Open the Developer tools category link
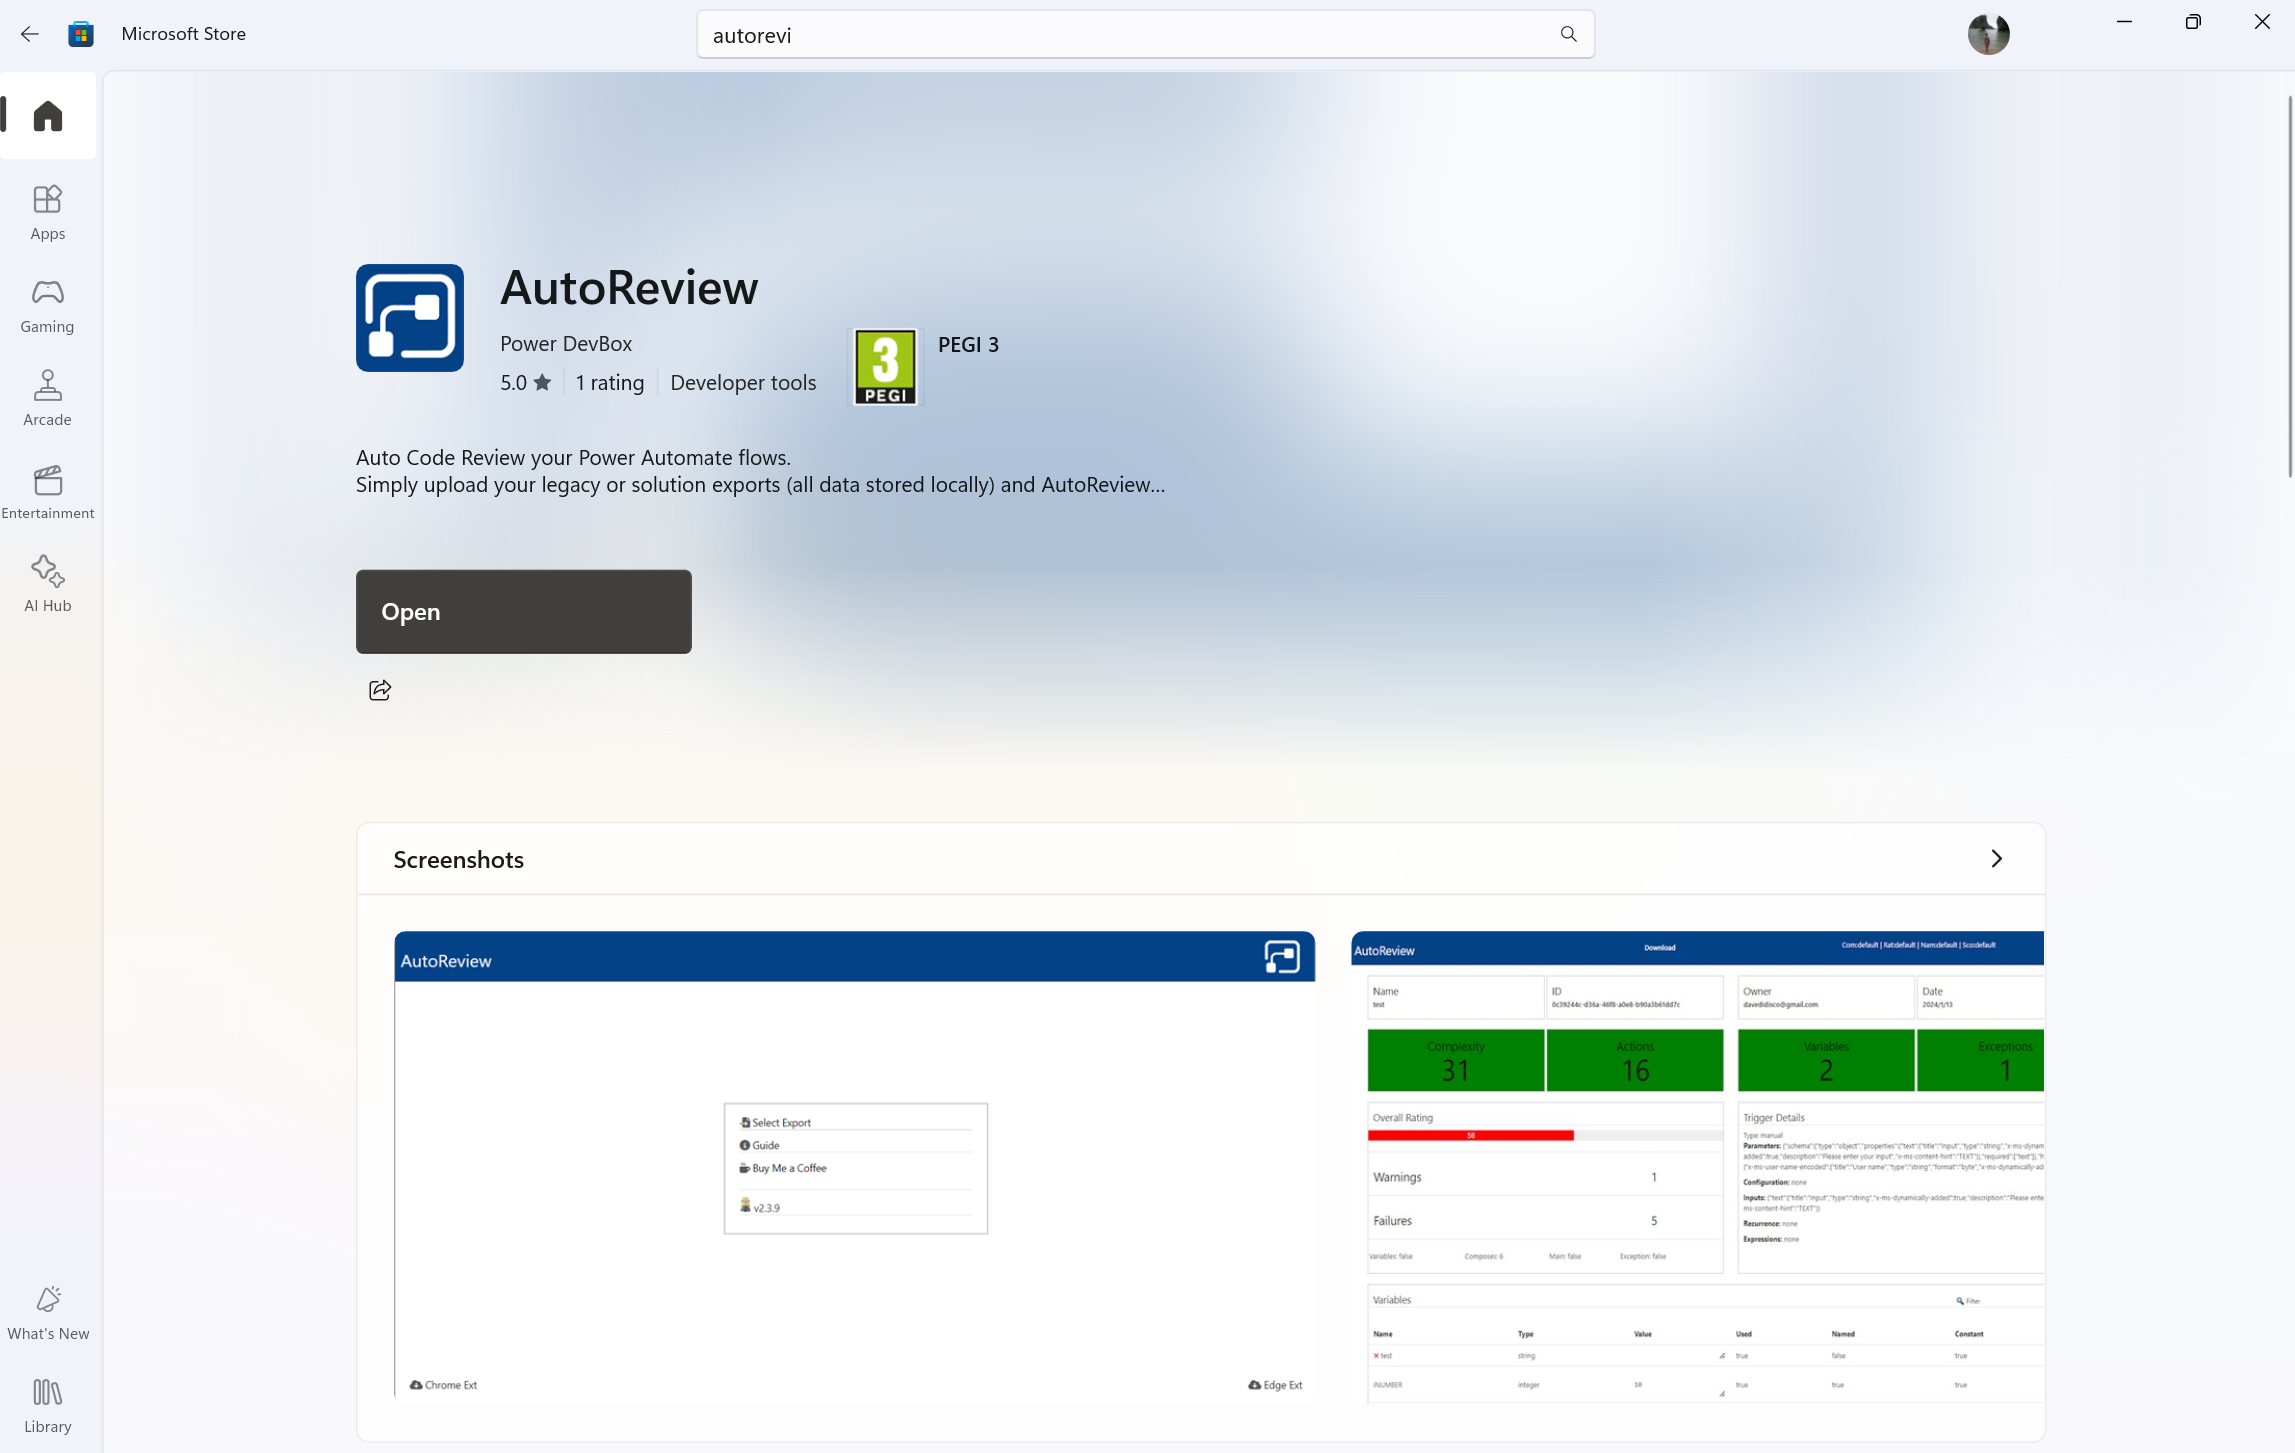Image resolution: width=2295 pixels, height=1453 pixels. coord(743,383)
